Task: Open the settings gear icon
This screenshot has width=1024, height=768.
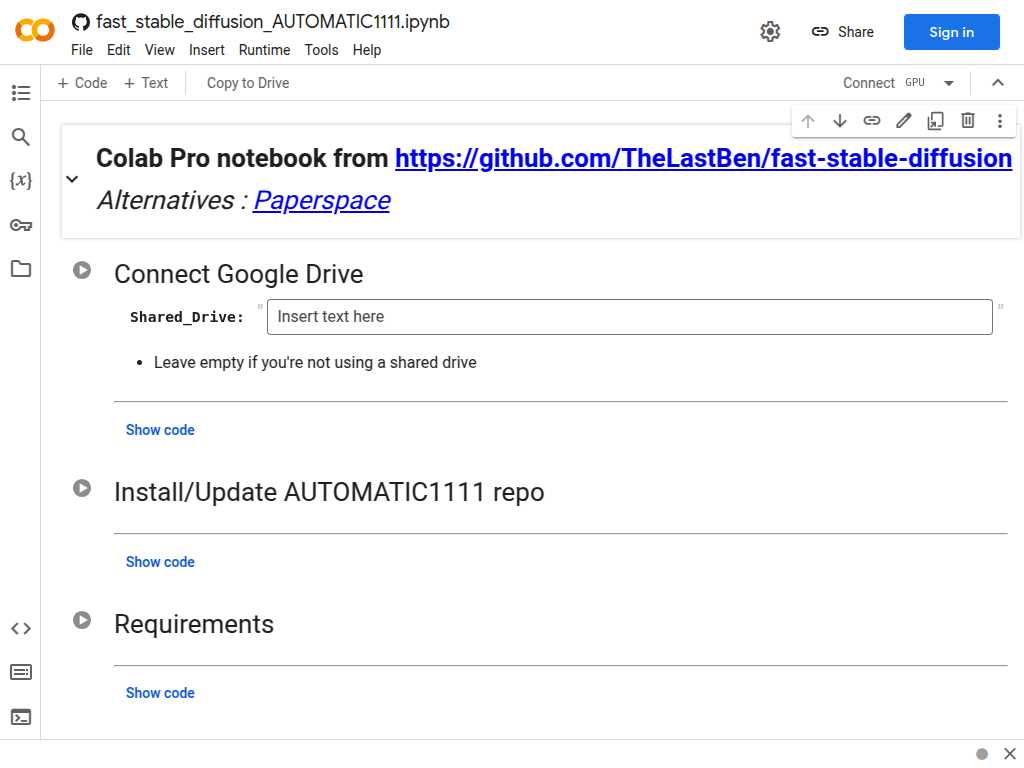Action: pyautogui.click(x=770, y=31)
